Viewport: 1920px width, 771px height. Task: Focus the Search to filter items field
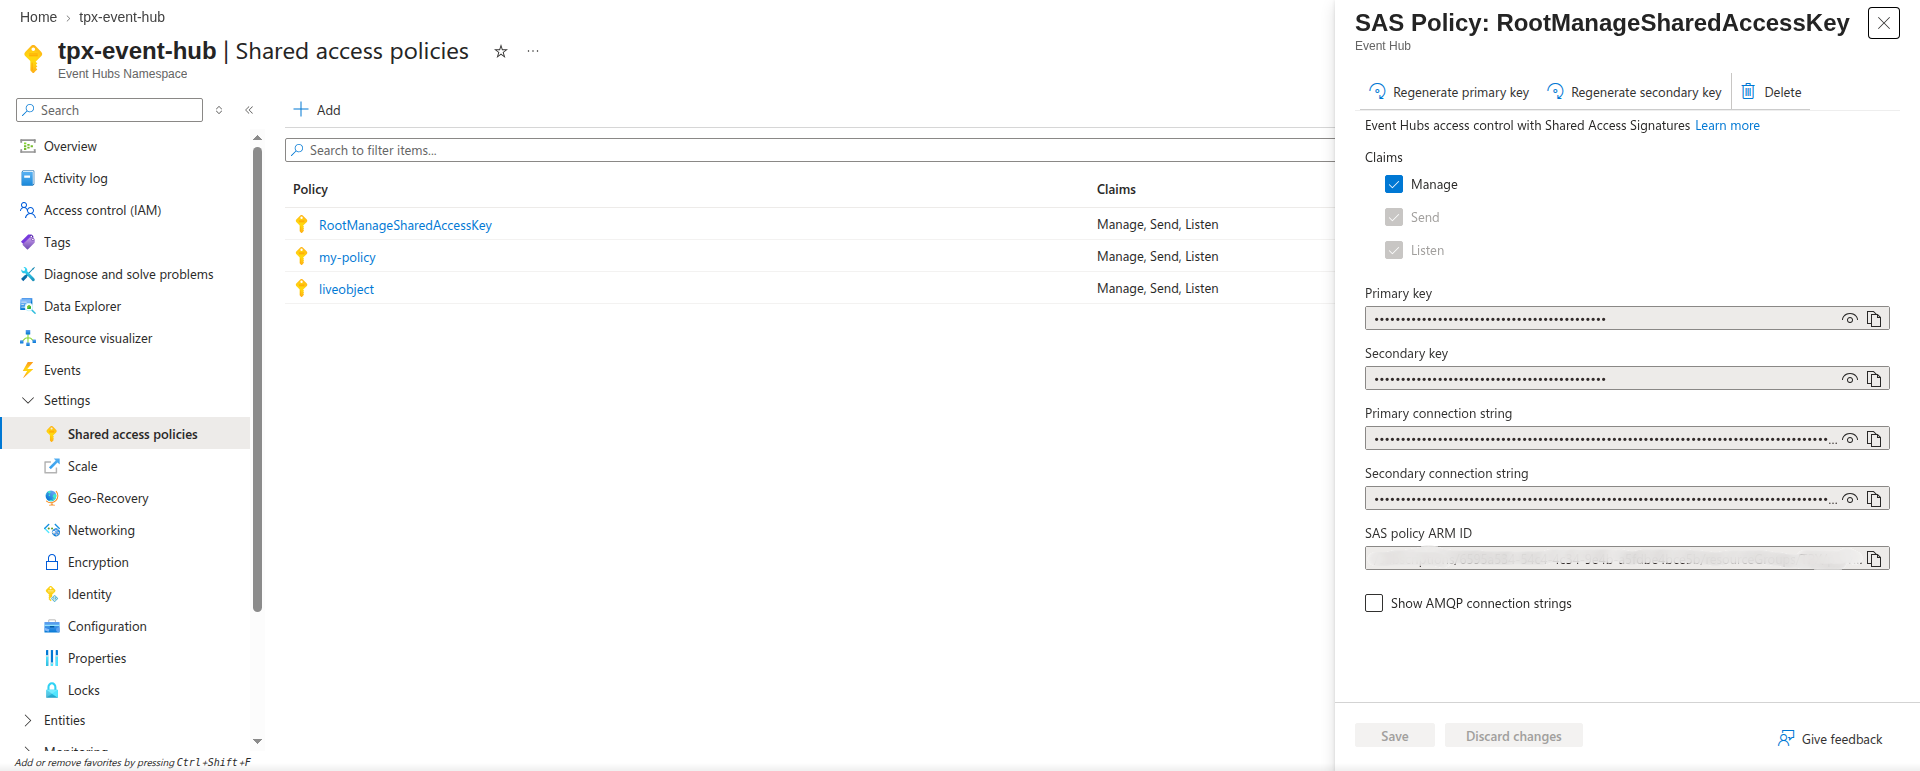[x=810, y=150]
